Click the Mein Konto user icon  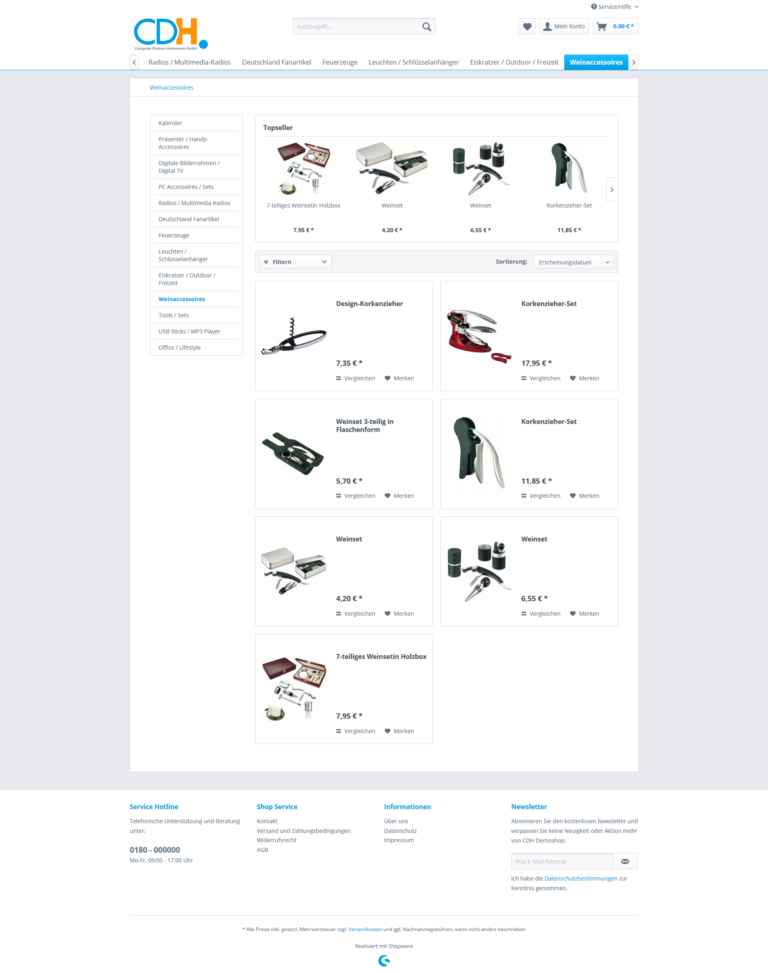click(x=547, y=26)
